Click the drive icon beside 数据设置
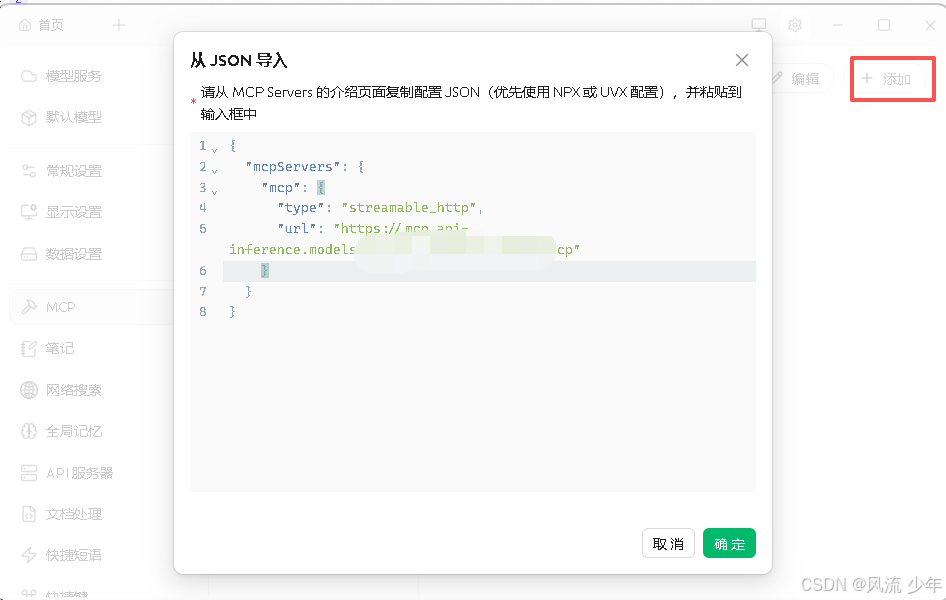Image resolution: width=946 pixels, height=600 pixels. 29,253
